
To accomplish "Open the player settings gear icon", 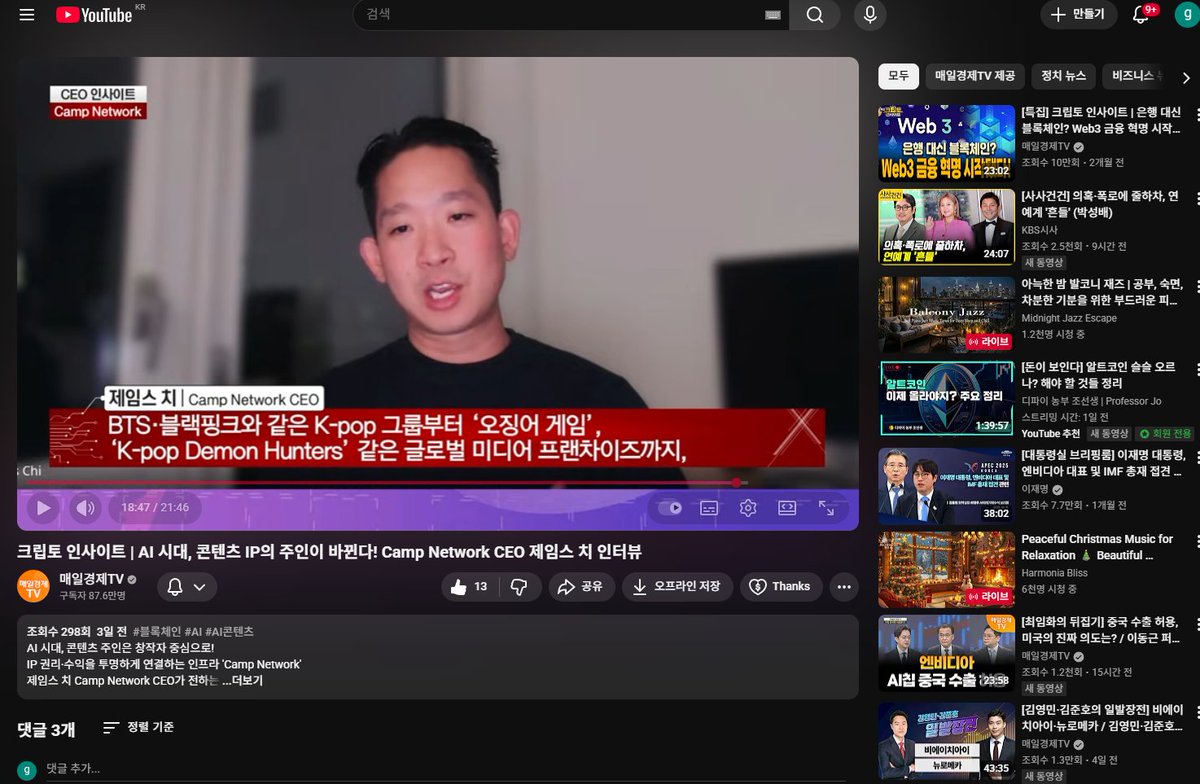I will (x=747, y=508).
